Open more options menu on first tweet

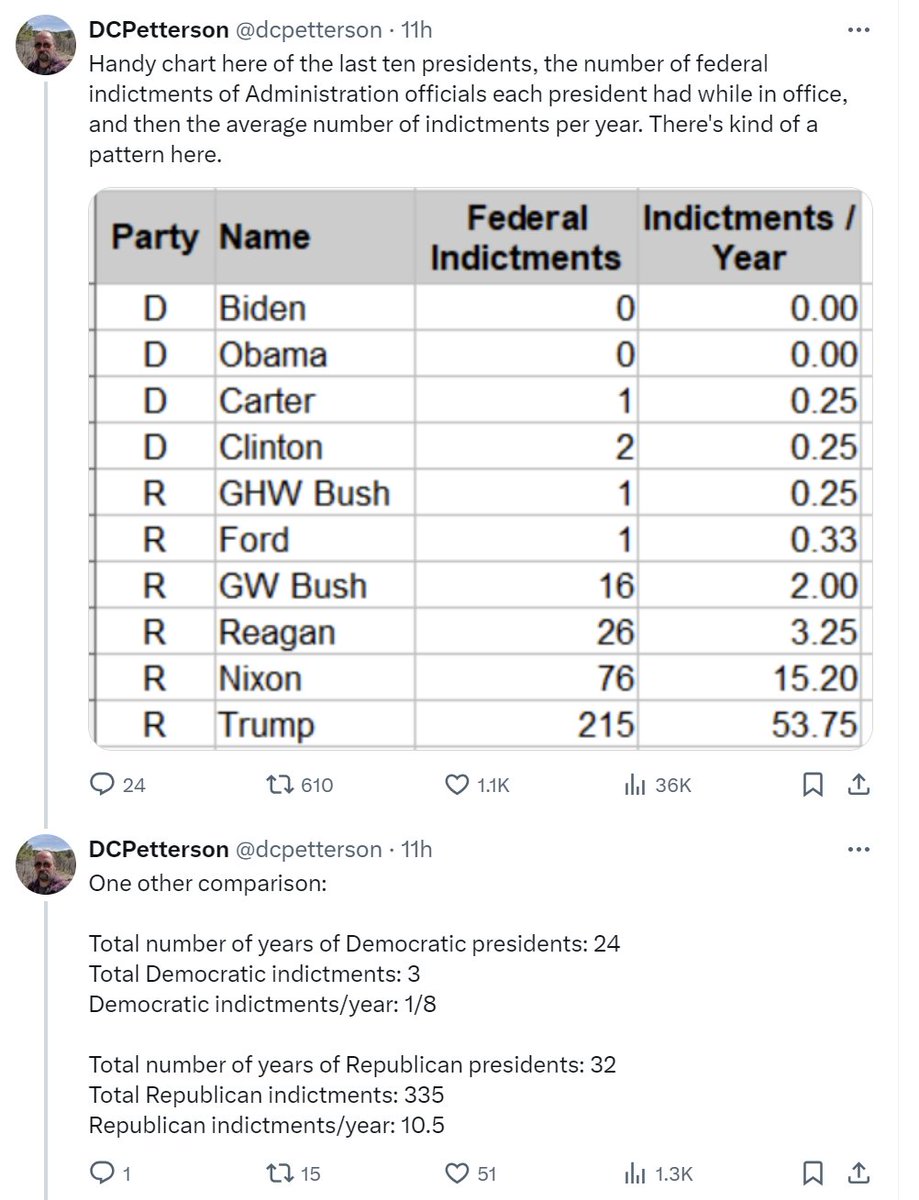(x=858, y=30)
